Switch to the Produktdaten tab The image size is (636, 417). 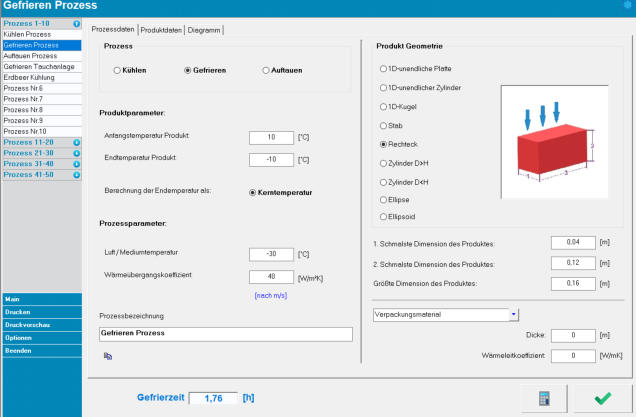[161, 30]
